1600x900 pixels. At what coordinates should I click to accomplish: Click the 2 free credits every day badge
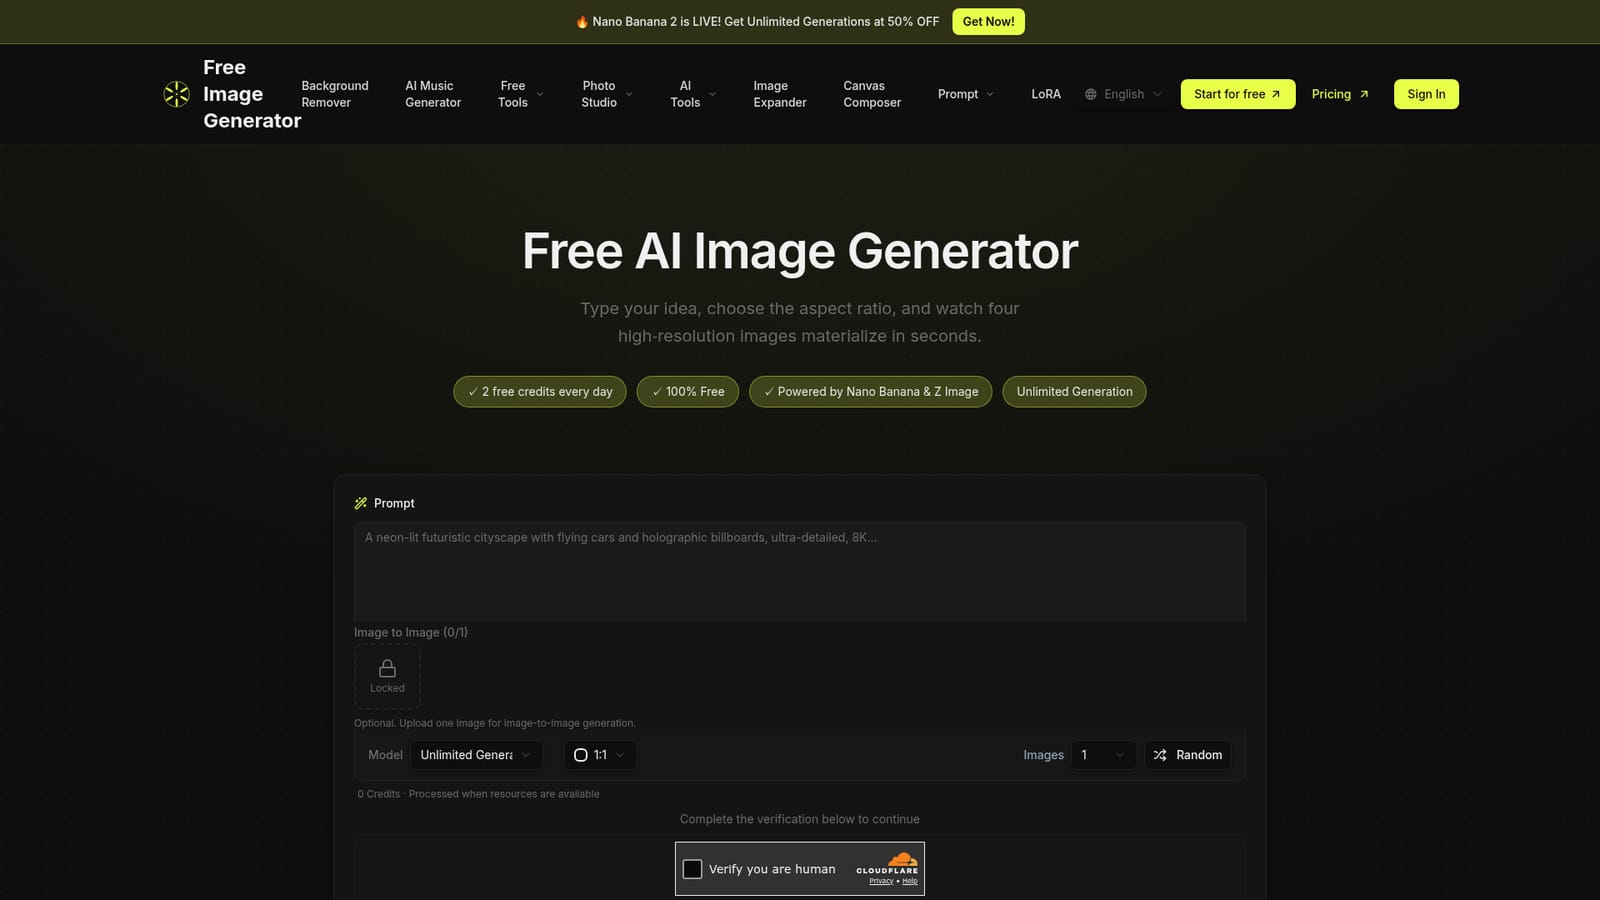tap(540, 392)
